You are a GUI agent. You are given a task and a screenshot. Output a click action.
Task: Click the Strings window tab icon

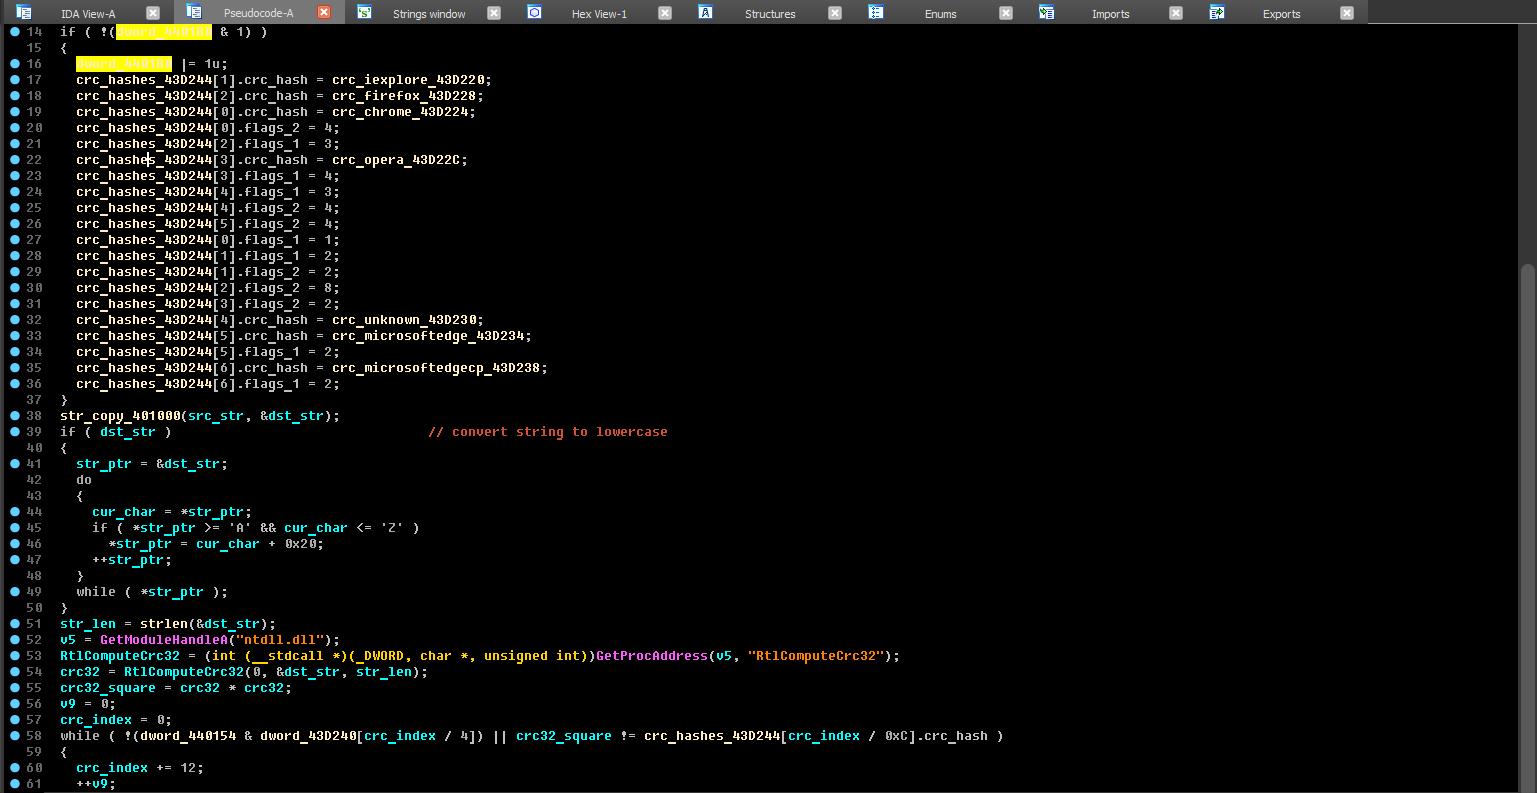pyautogui.click(x=365, y=13)
